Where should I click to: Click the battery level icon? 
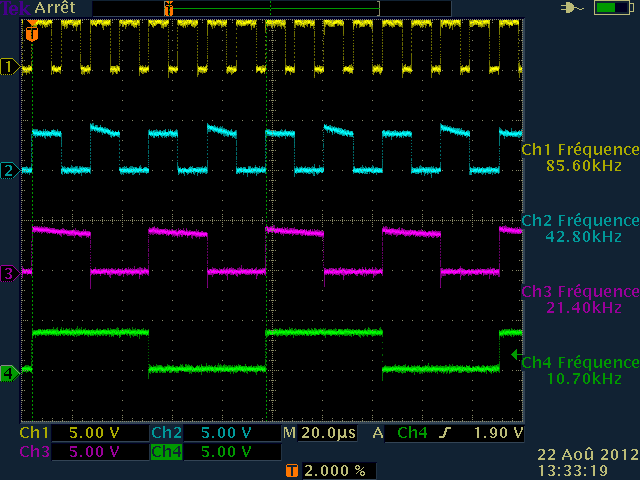(607, 8)
